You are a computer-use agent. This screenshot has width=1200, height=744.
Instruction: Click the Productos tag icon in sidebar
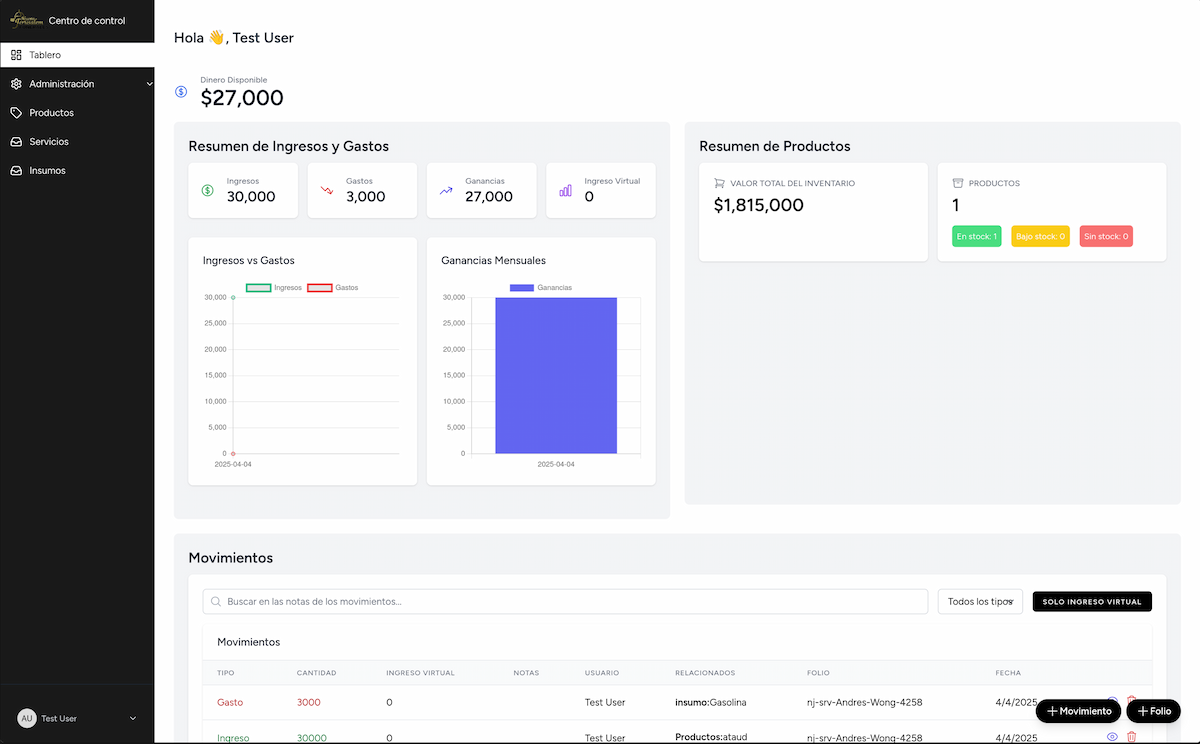point(16,113)
